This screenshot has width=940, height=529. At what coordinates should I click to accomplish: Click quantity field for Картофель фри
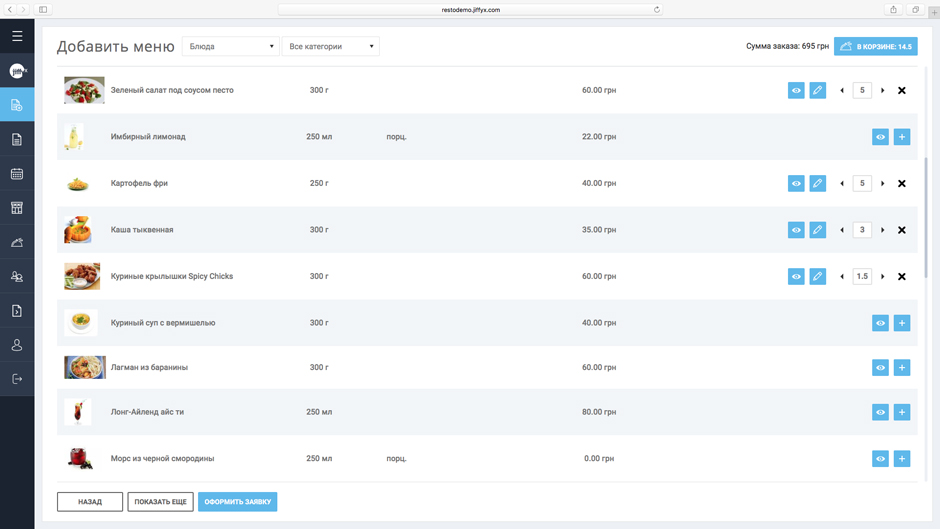point(862,184)
